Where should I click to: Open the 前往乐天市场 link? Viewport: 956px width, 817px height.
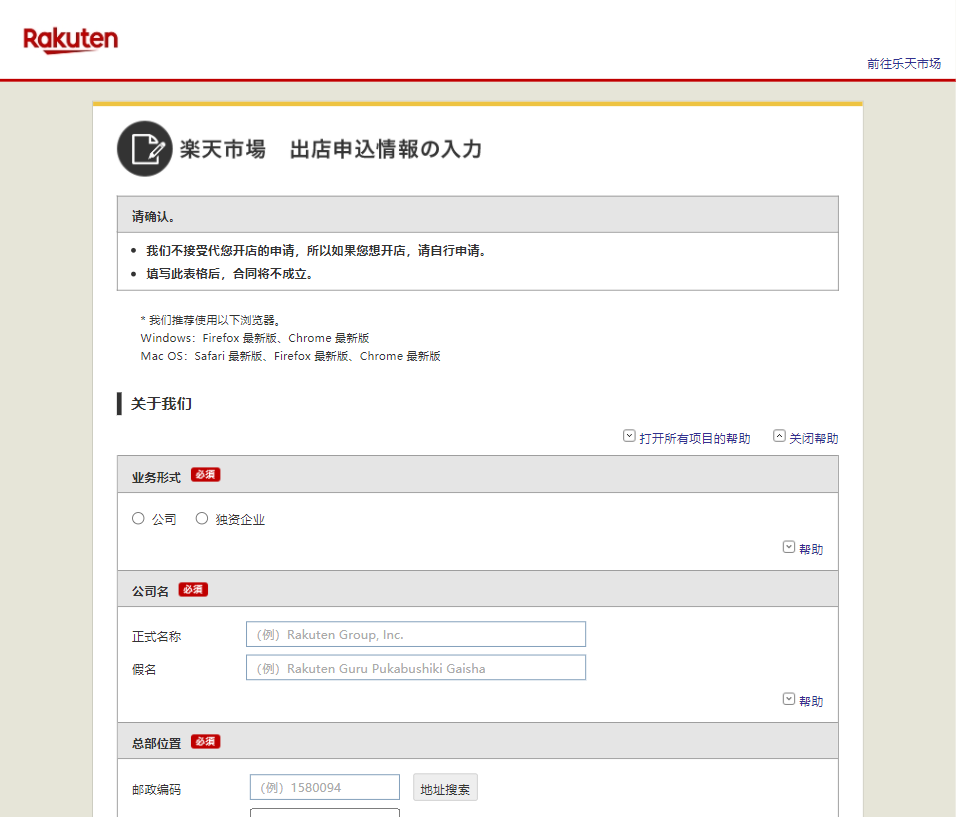tap(904, 63)
